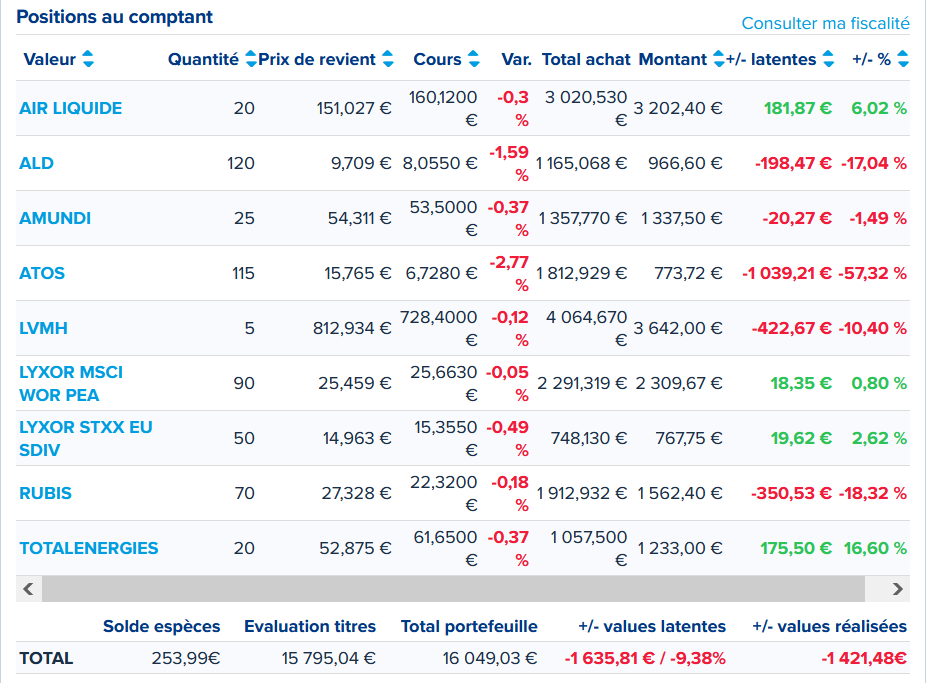Sort by +/- latentes arrows
Image resolution: width=926 pixels, height=683 pixels.
(829, 59)
